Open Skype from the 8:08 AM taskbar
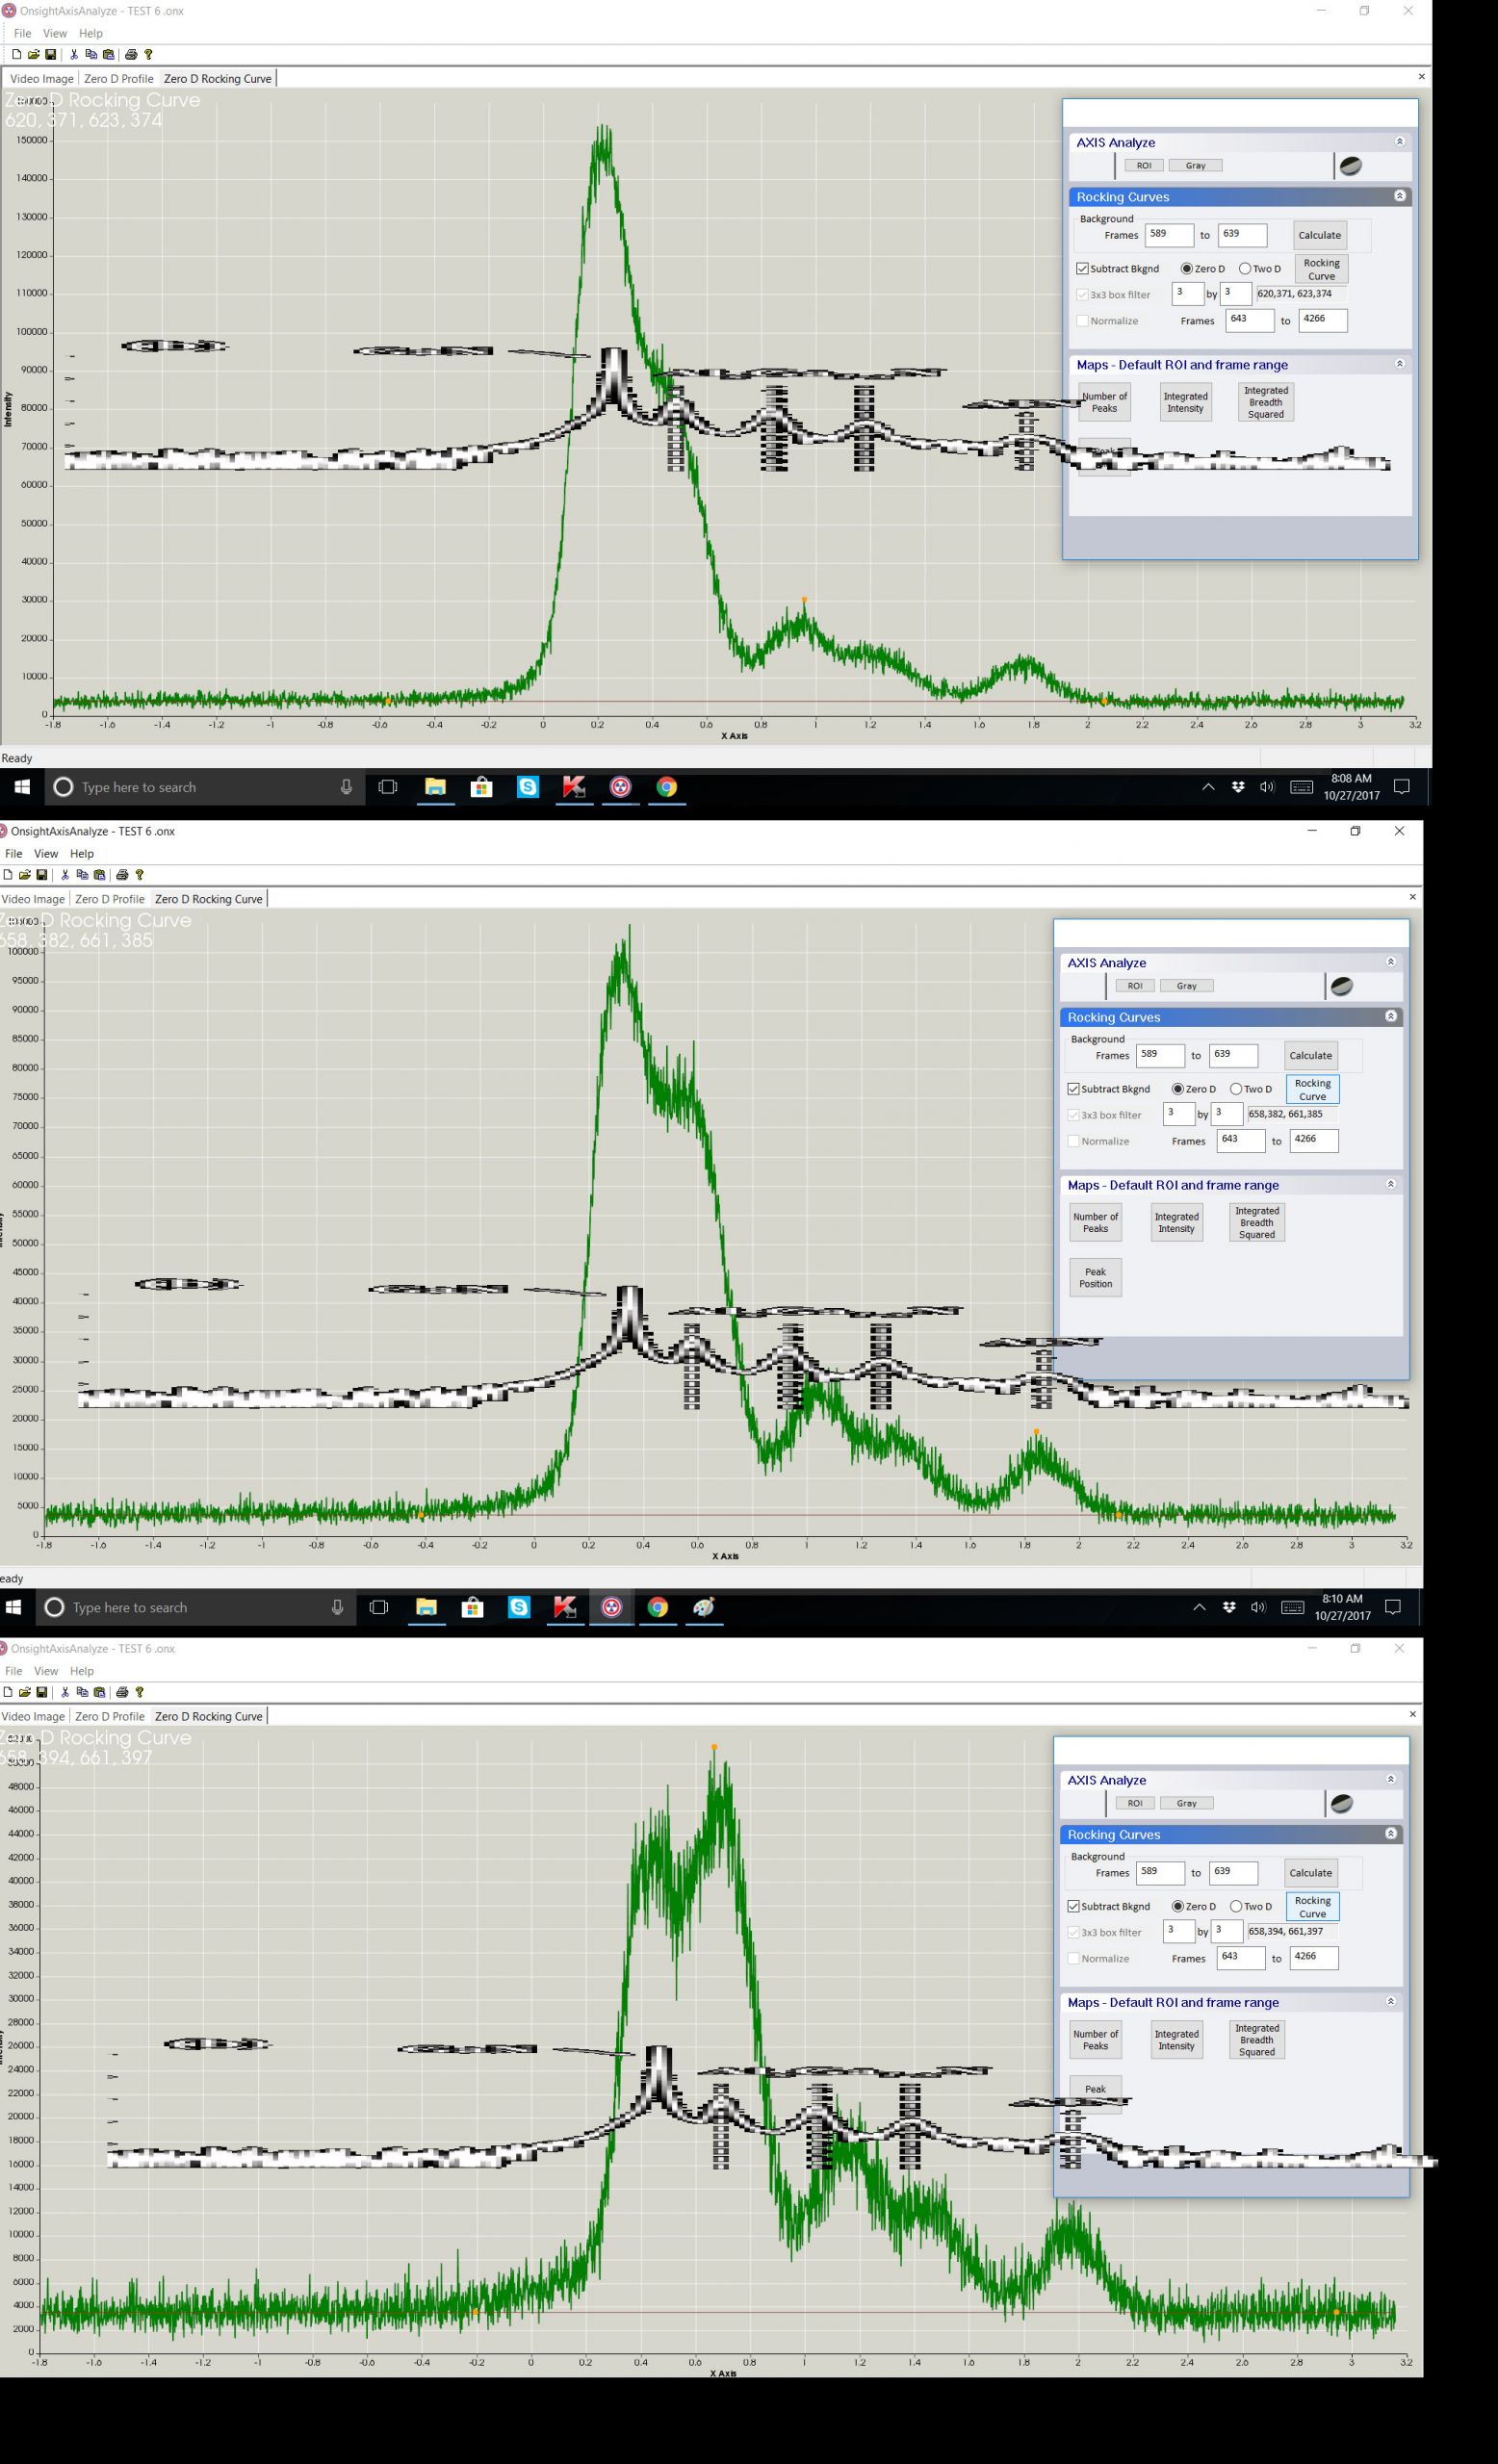This screenshot has width=1498, height=2464. click(527, 787)
